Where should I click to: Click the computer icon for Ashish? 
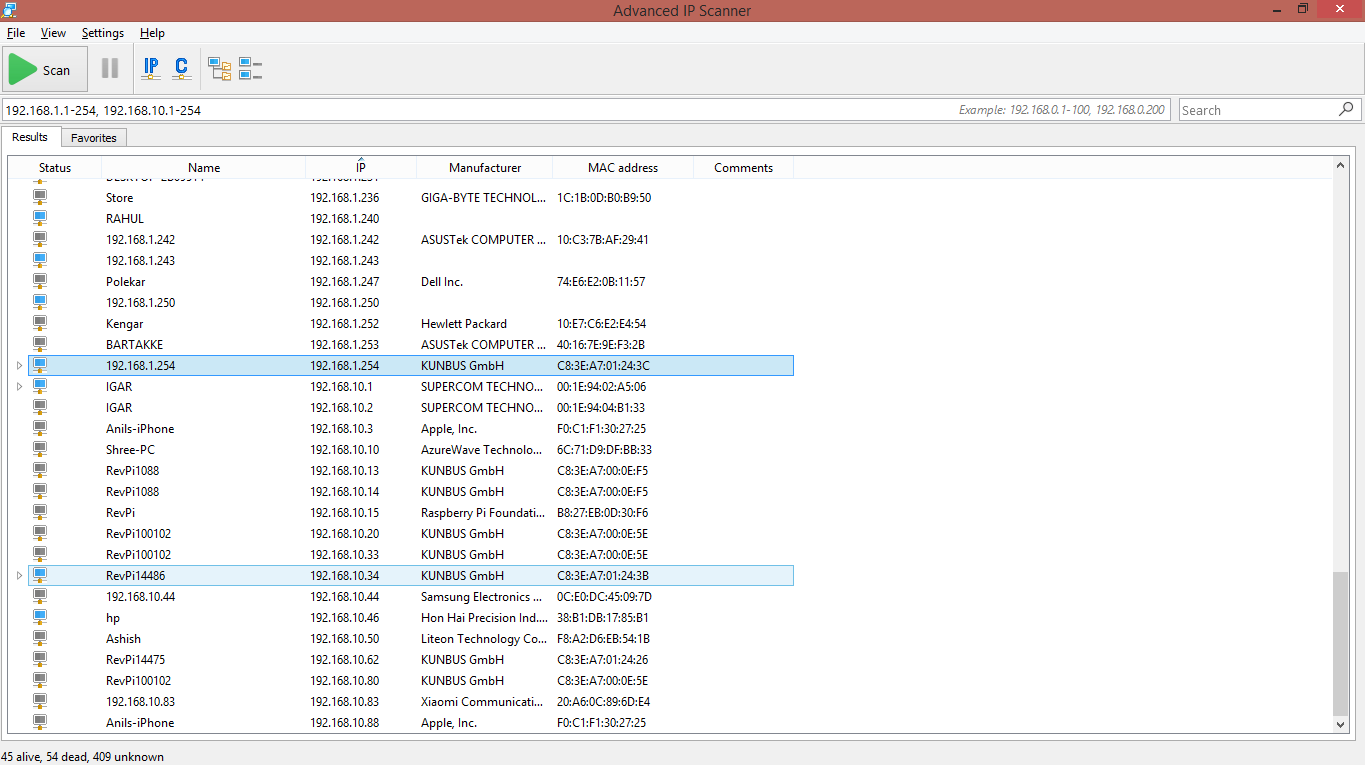click(x=40, y=639)
